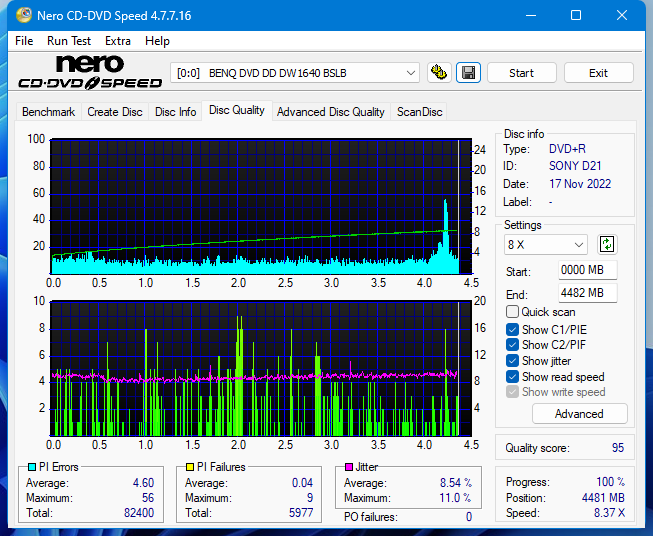Click PI Errors total value 82400
The width and height of the screenshot is (653, 536).
coord(139,513)
